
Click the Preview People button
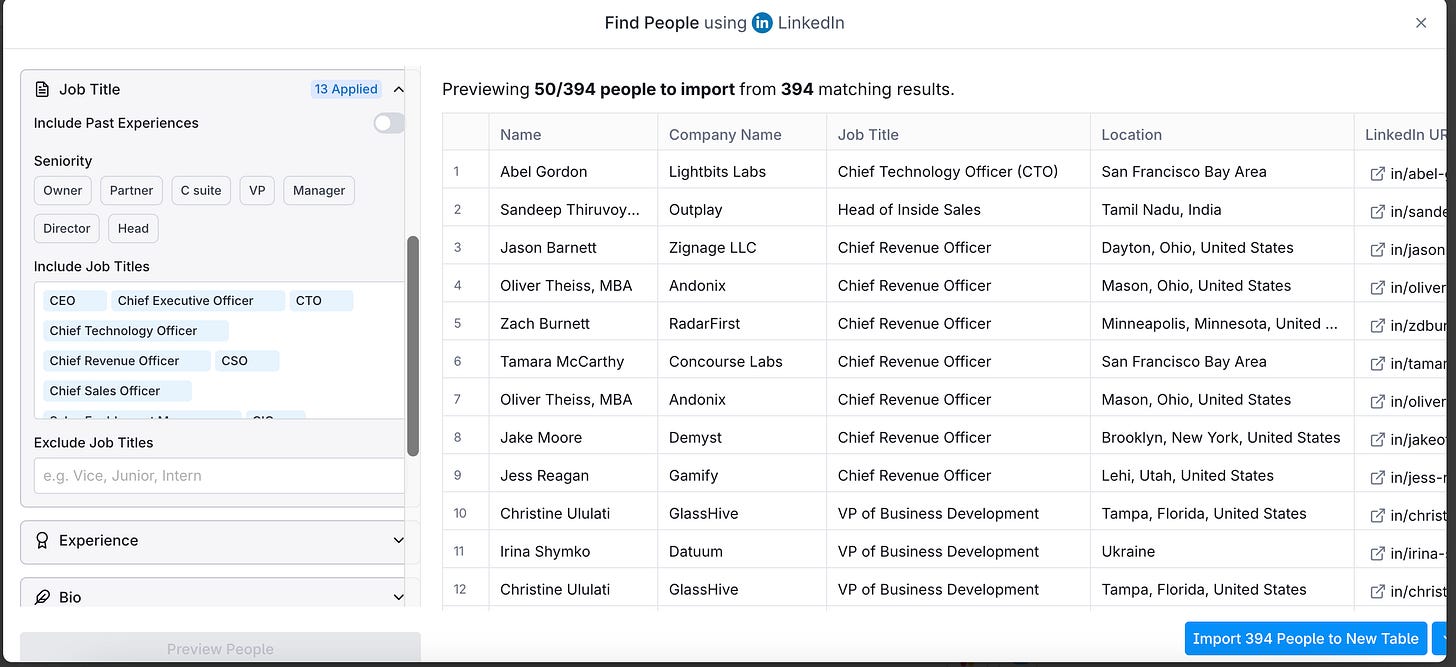click(x=220, y=648)
